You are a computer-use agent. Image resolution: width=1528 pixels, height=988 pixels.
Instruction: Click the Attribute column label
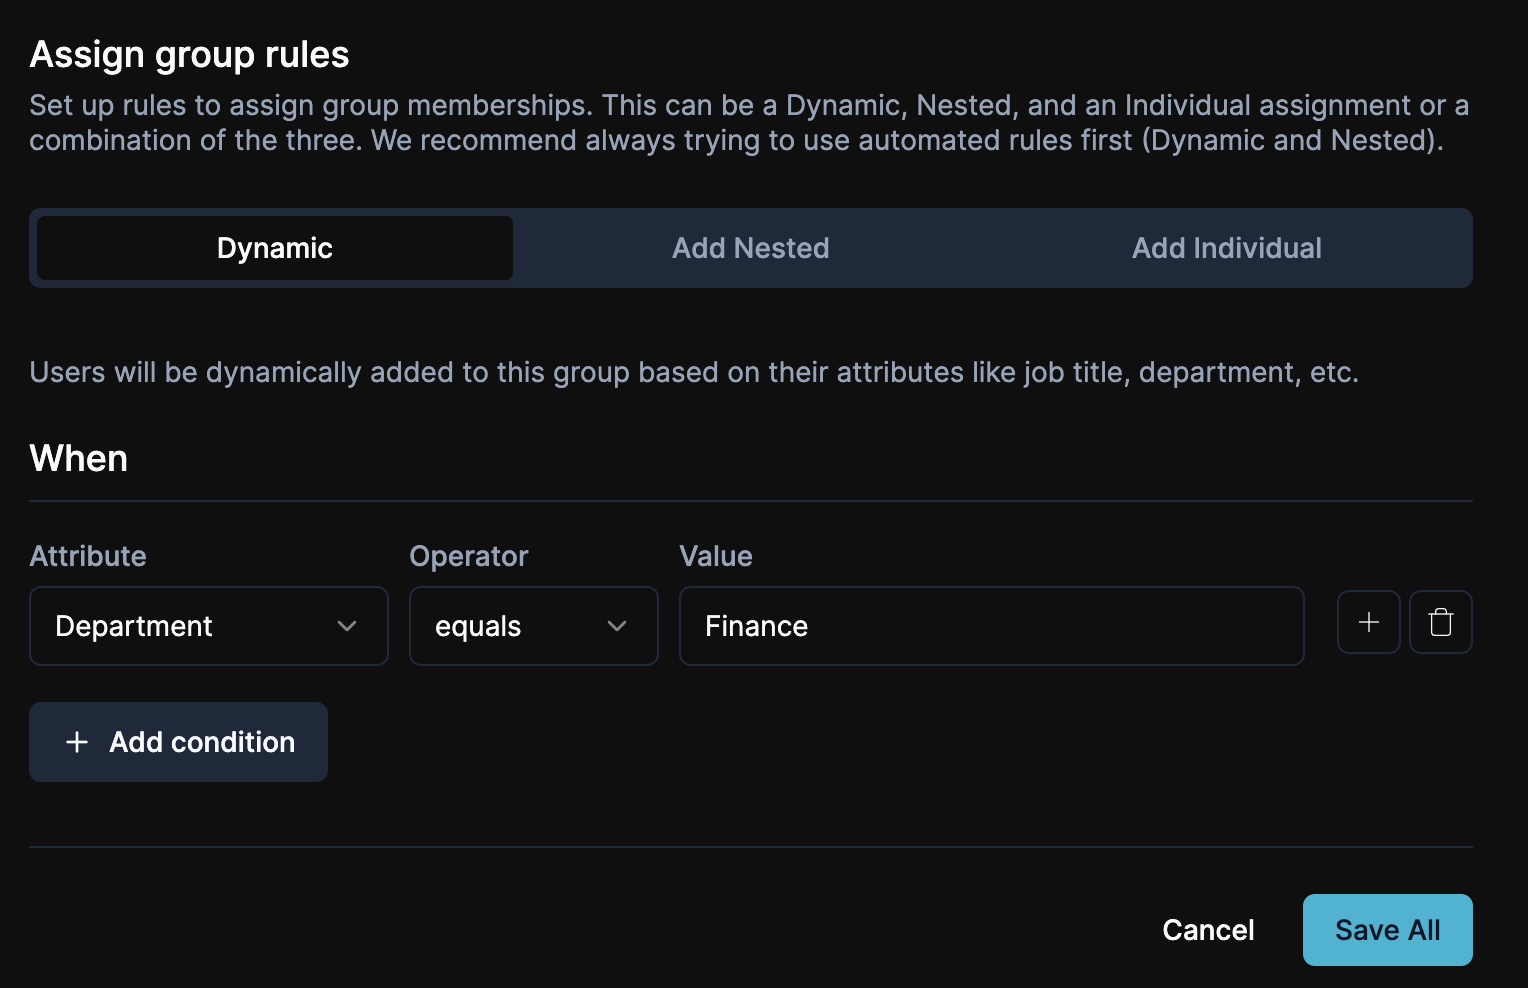click(88, 556)
